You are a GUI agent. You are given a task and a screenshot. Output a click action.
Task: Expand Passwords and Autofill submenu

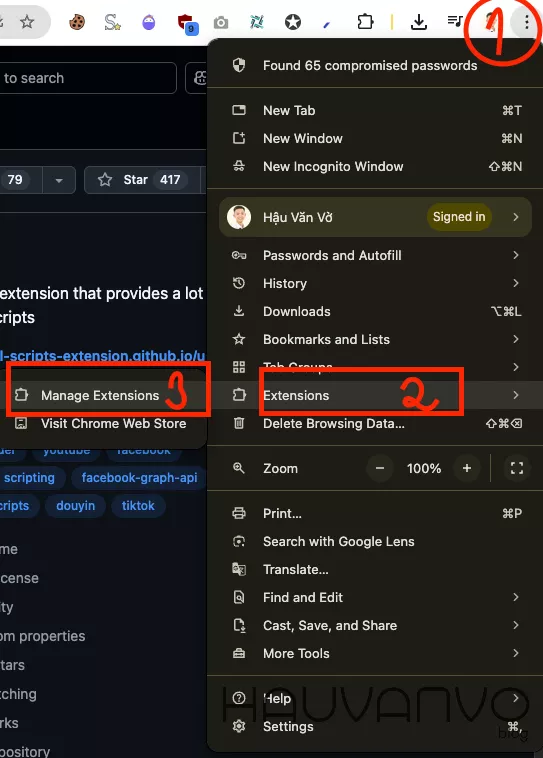point(375,255)
